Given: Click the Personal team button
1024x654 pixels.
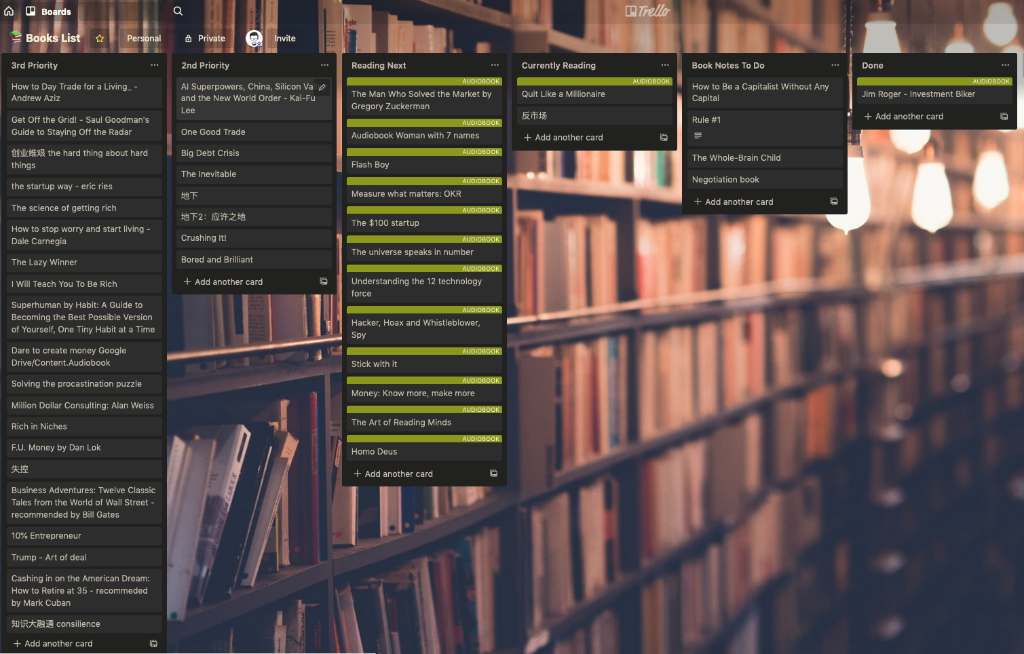Looking at the screenshot, I should coord(144,38).
